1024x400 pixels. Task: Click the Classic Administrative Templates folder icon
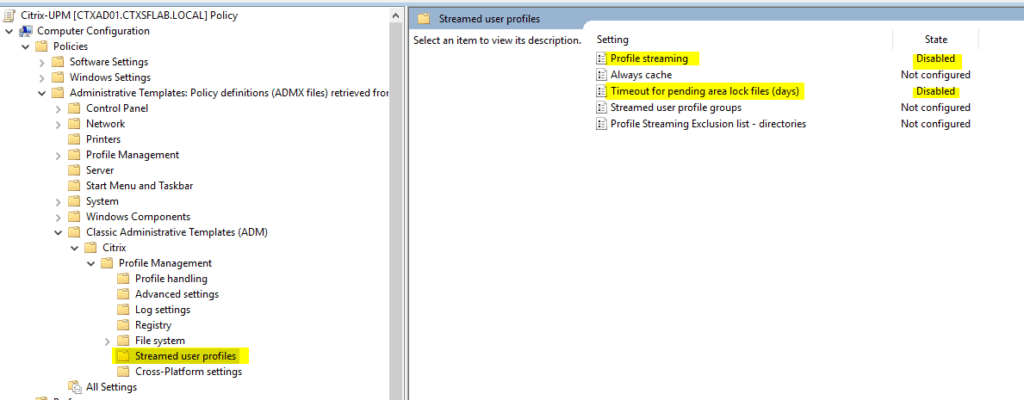[75, 232]
